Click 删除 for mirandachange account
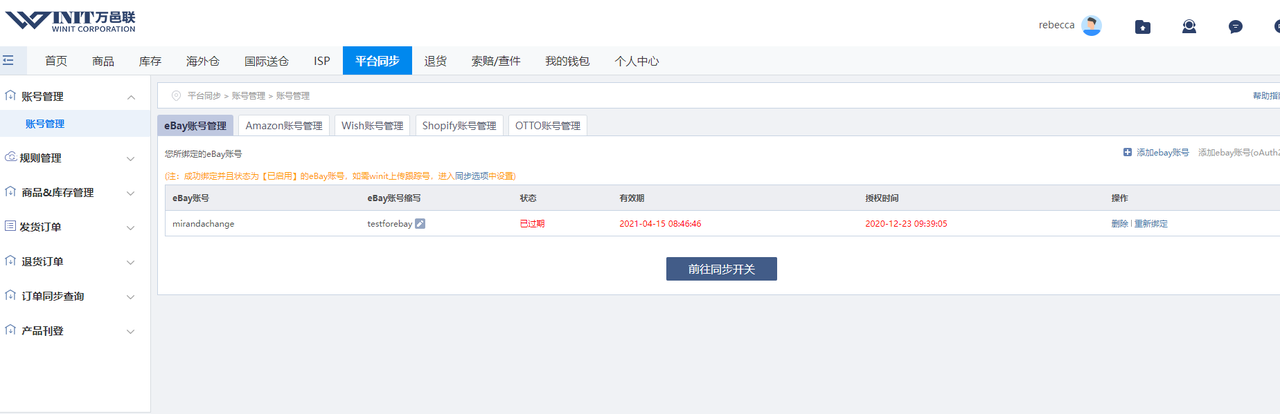 click(x=1120, y=224)
